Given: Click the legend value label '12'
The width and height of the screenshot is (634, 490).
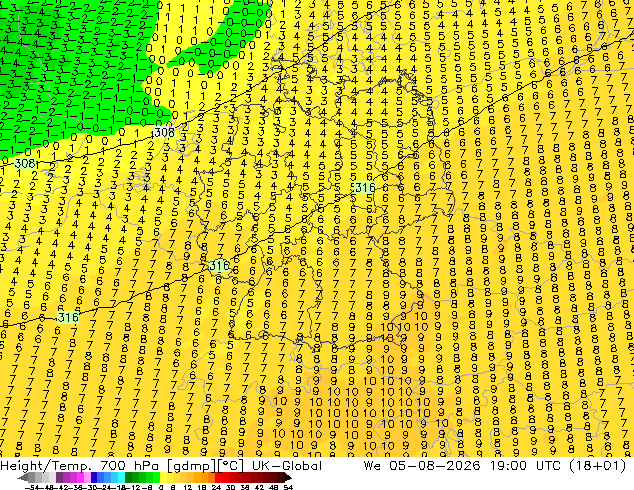Looking at the screenshot, I should 188,487.
